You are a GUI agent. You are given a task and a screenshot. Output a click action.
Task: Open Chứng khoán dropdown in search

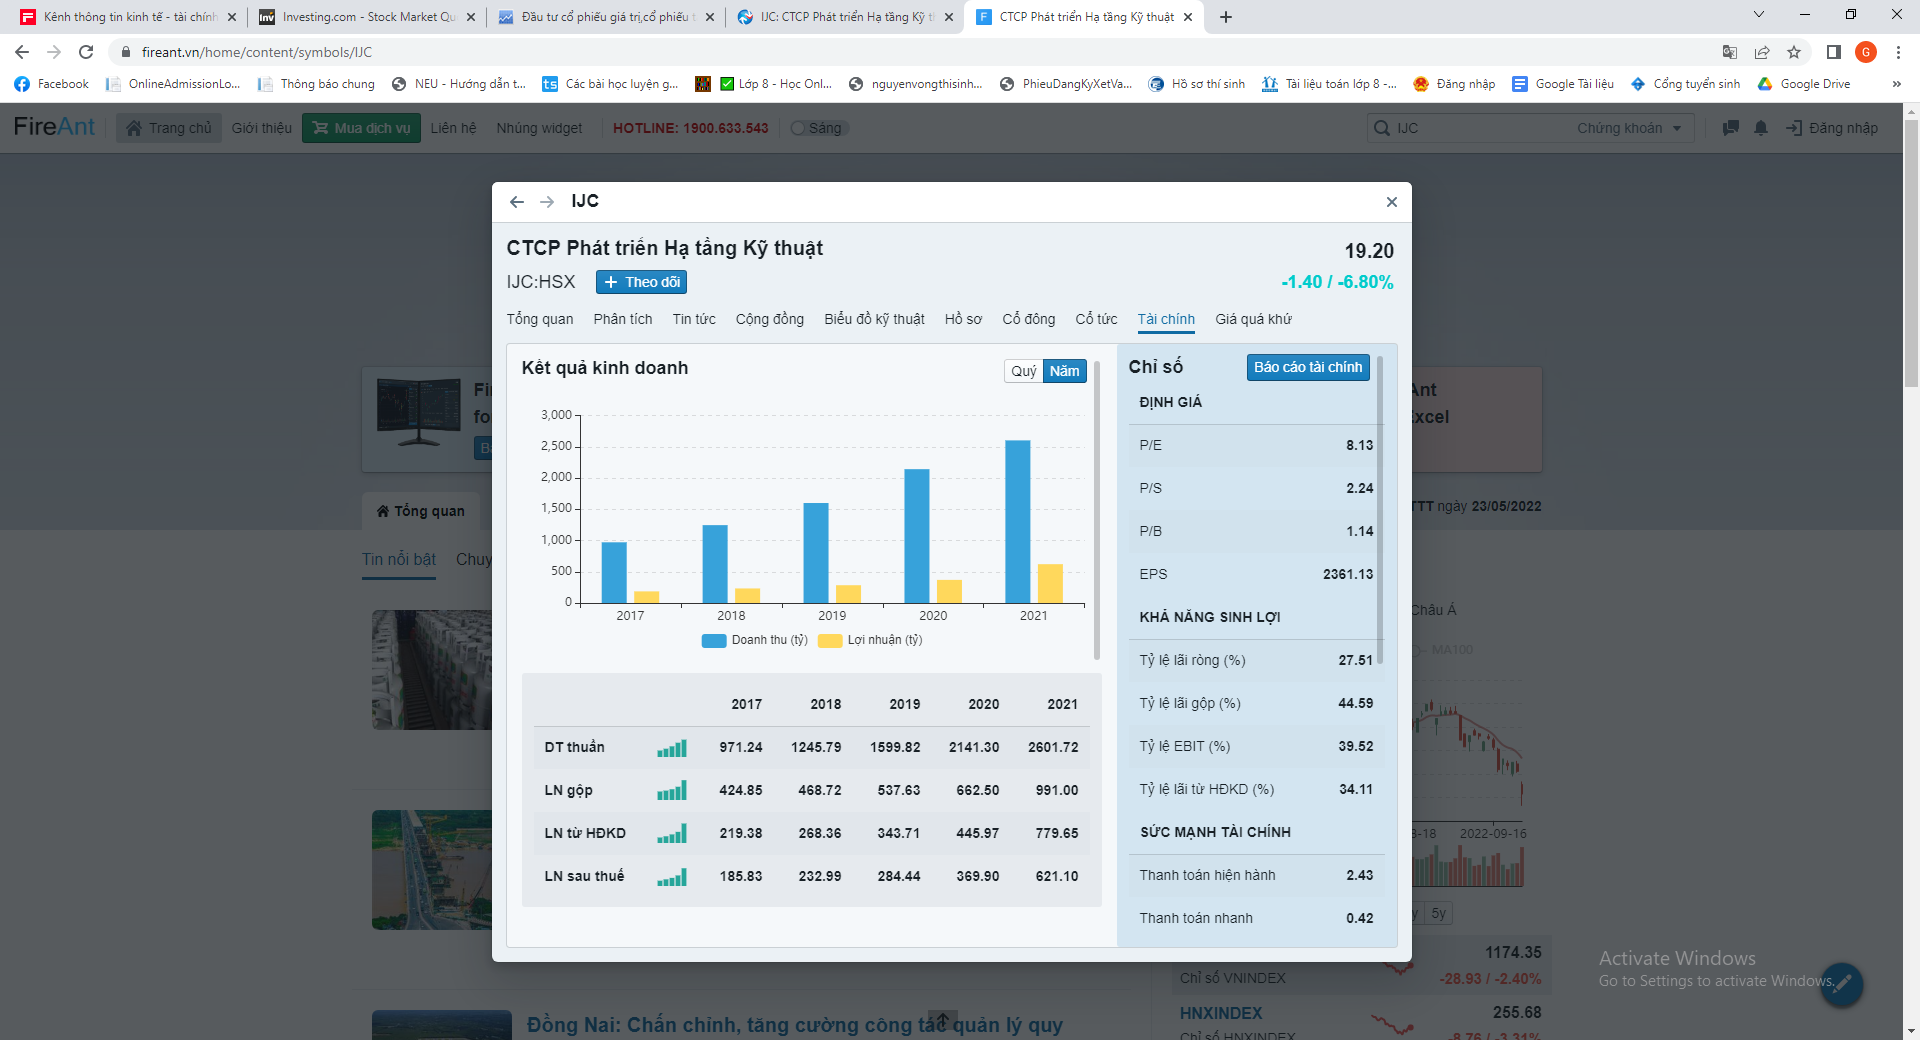[1629, 128]
